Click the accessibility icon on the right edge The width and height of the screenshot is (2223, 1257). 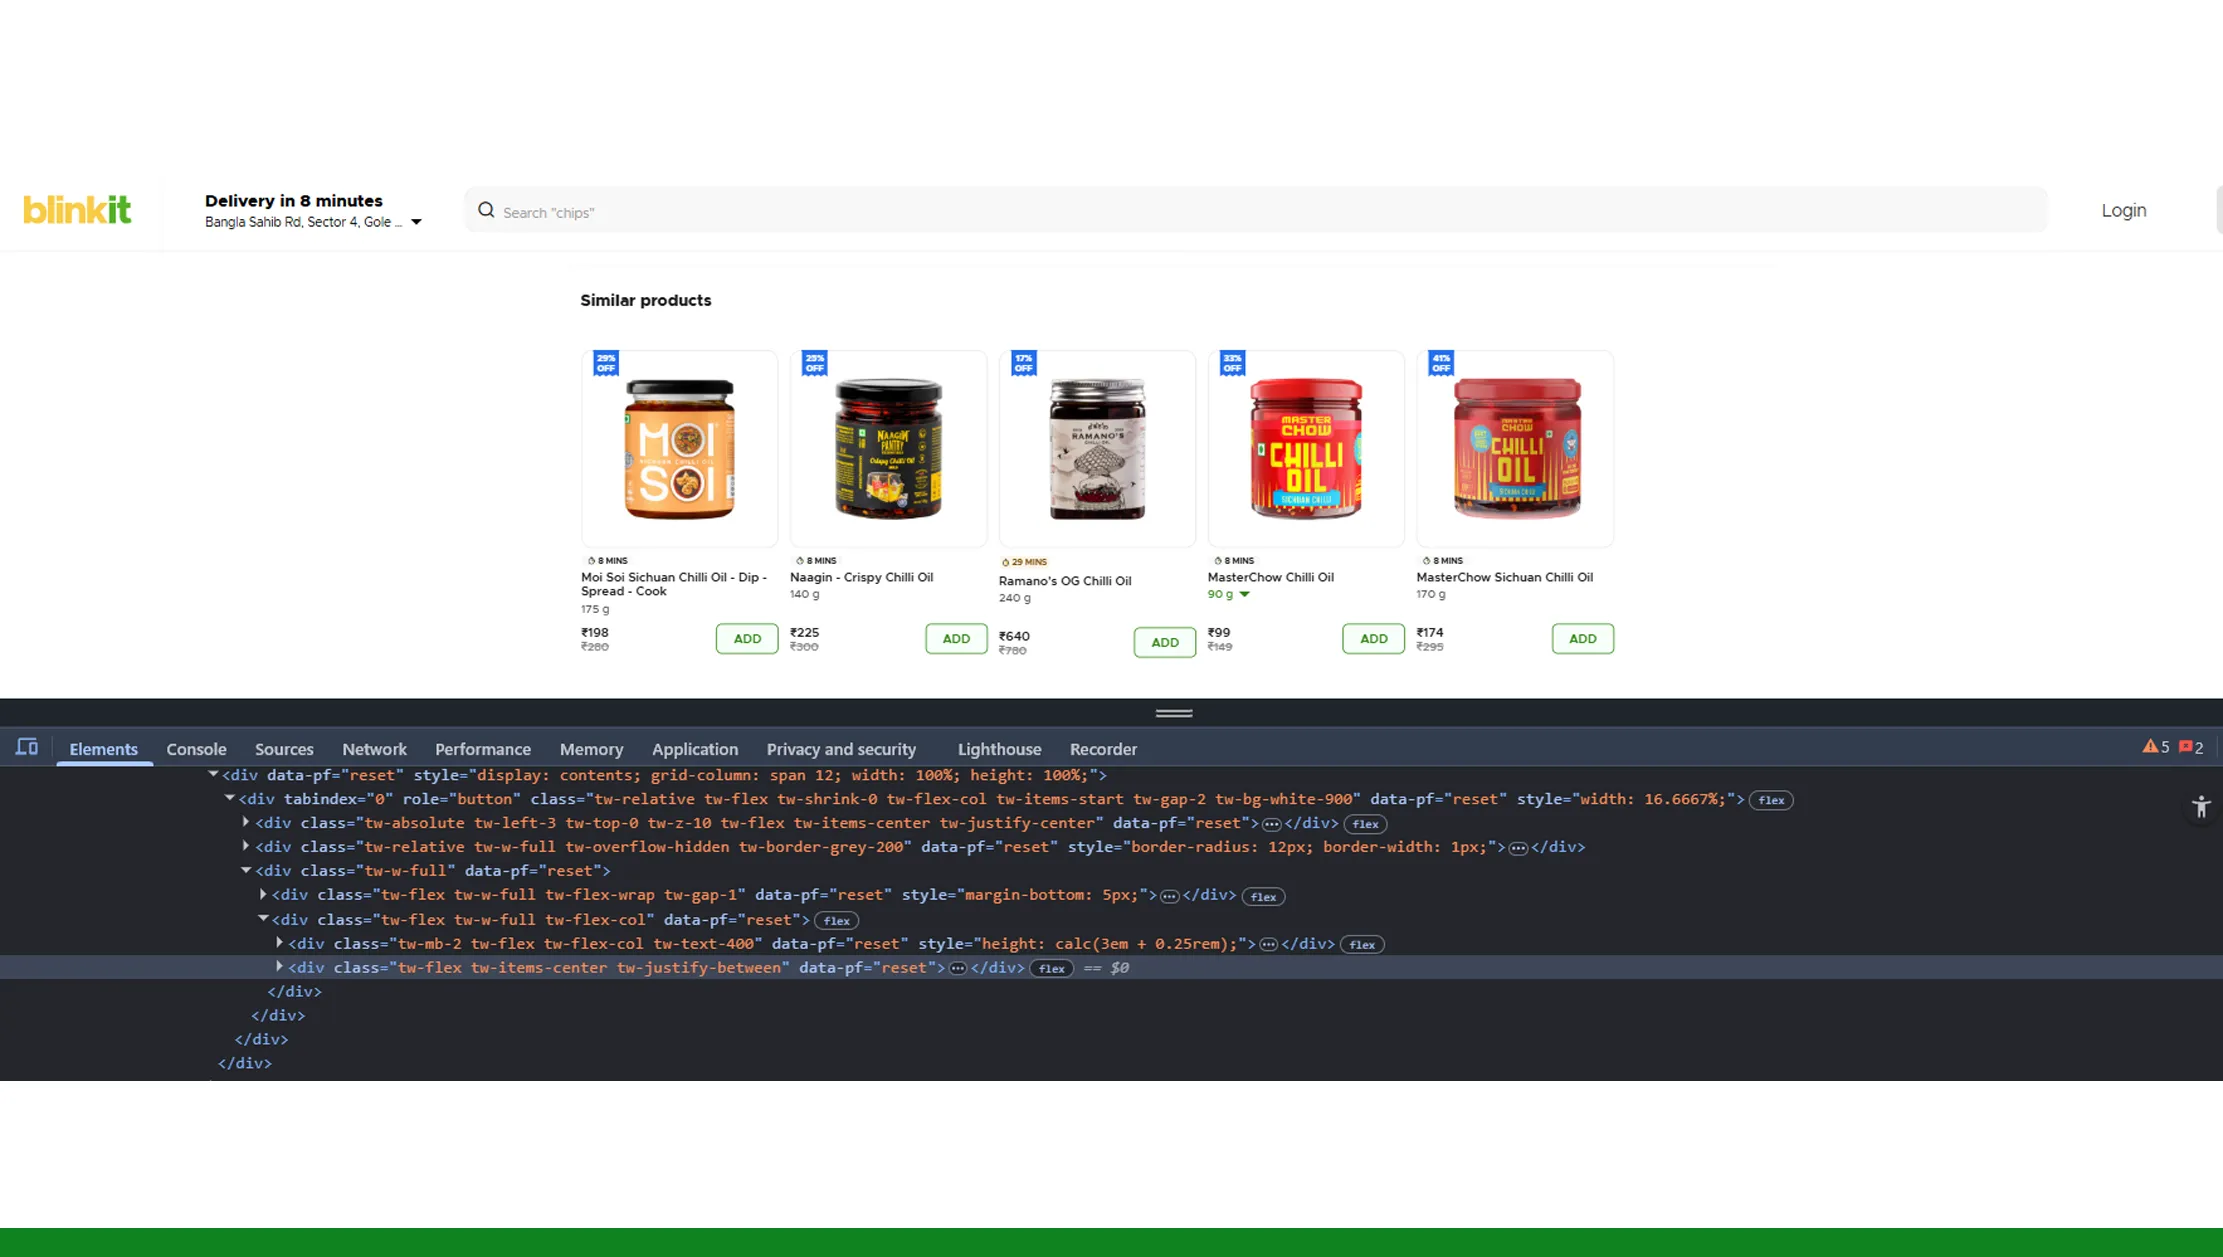pyautogui.click(x=2201, y=807)
